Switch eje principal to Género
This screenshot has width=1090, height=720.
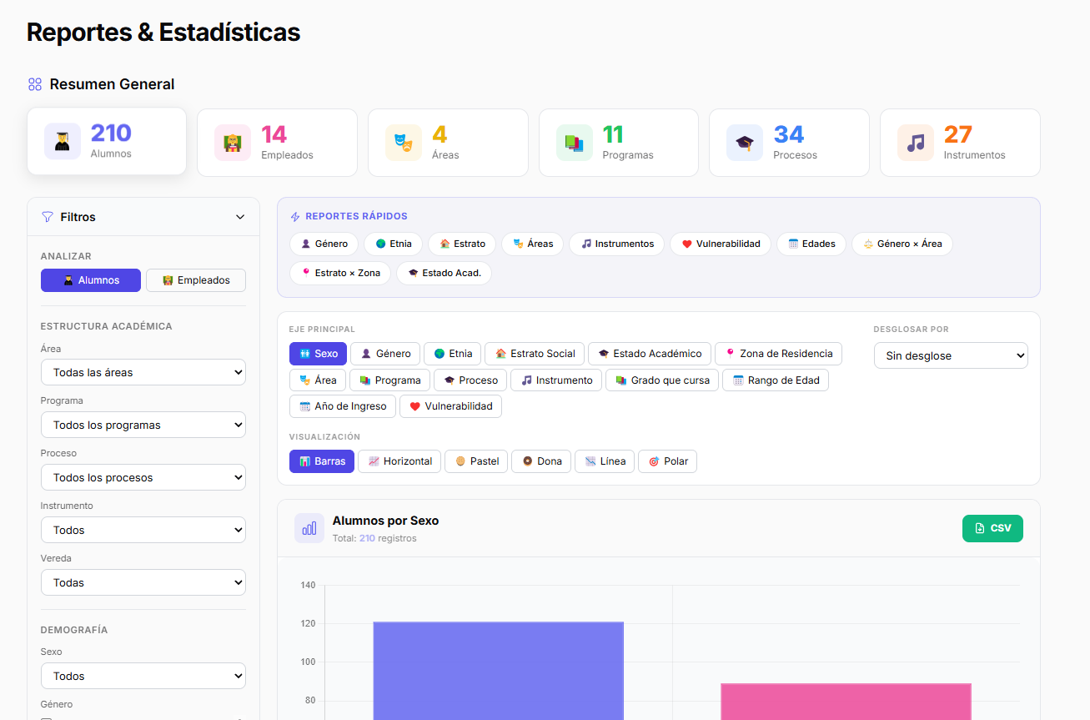point(385,353)
